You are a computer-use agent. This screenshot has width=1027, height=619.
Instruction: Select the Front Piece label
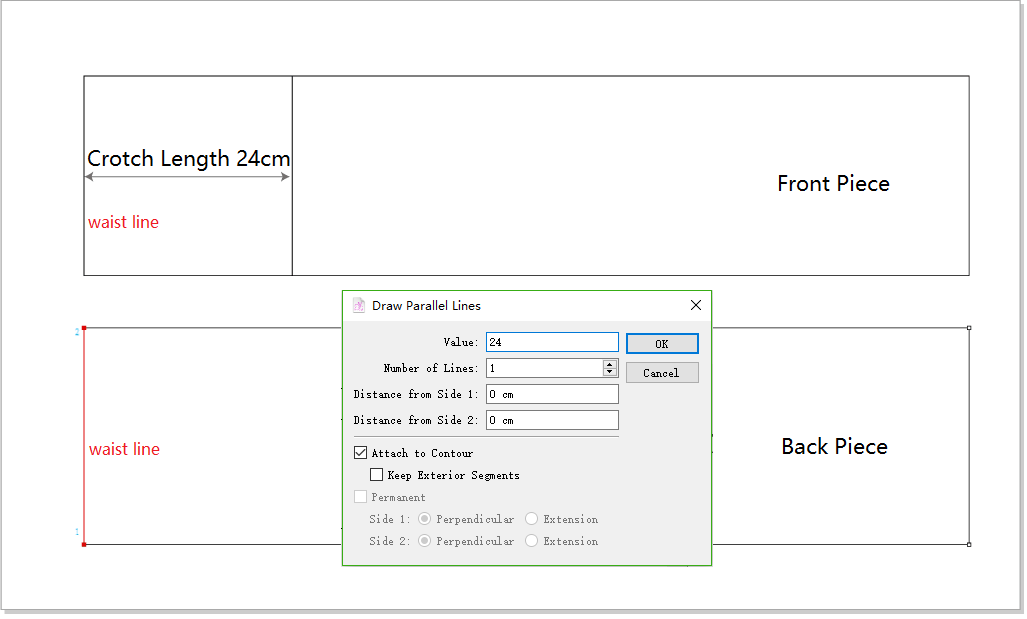click(x=833, y=184)
